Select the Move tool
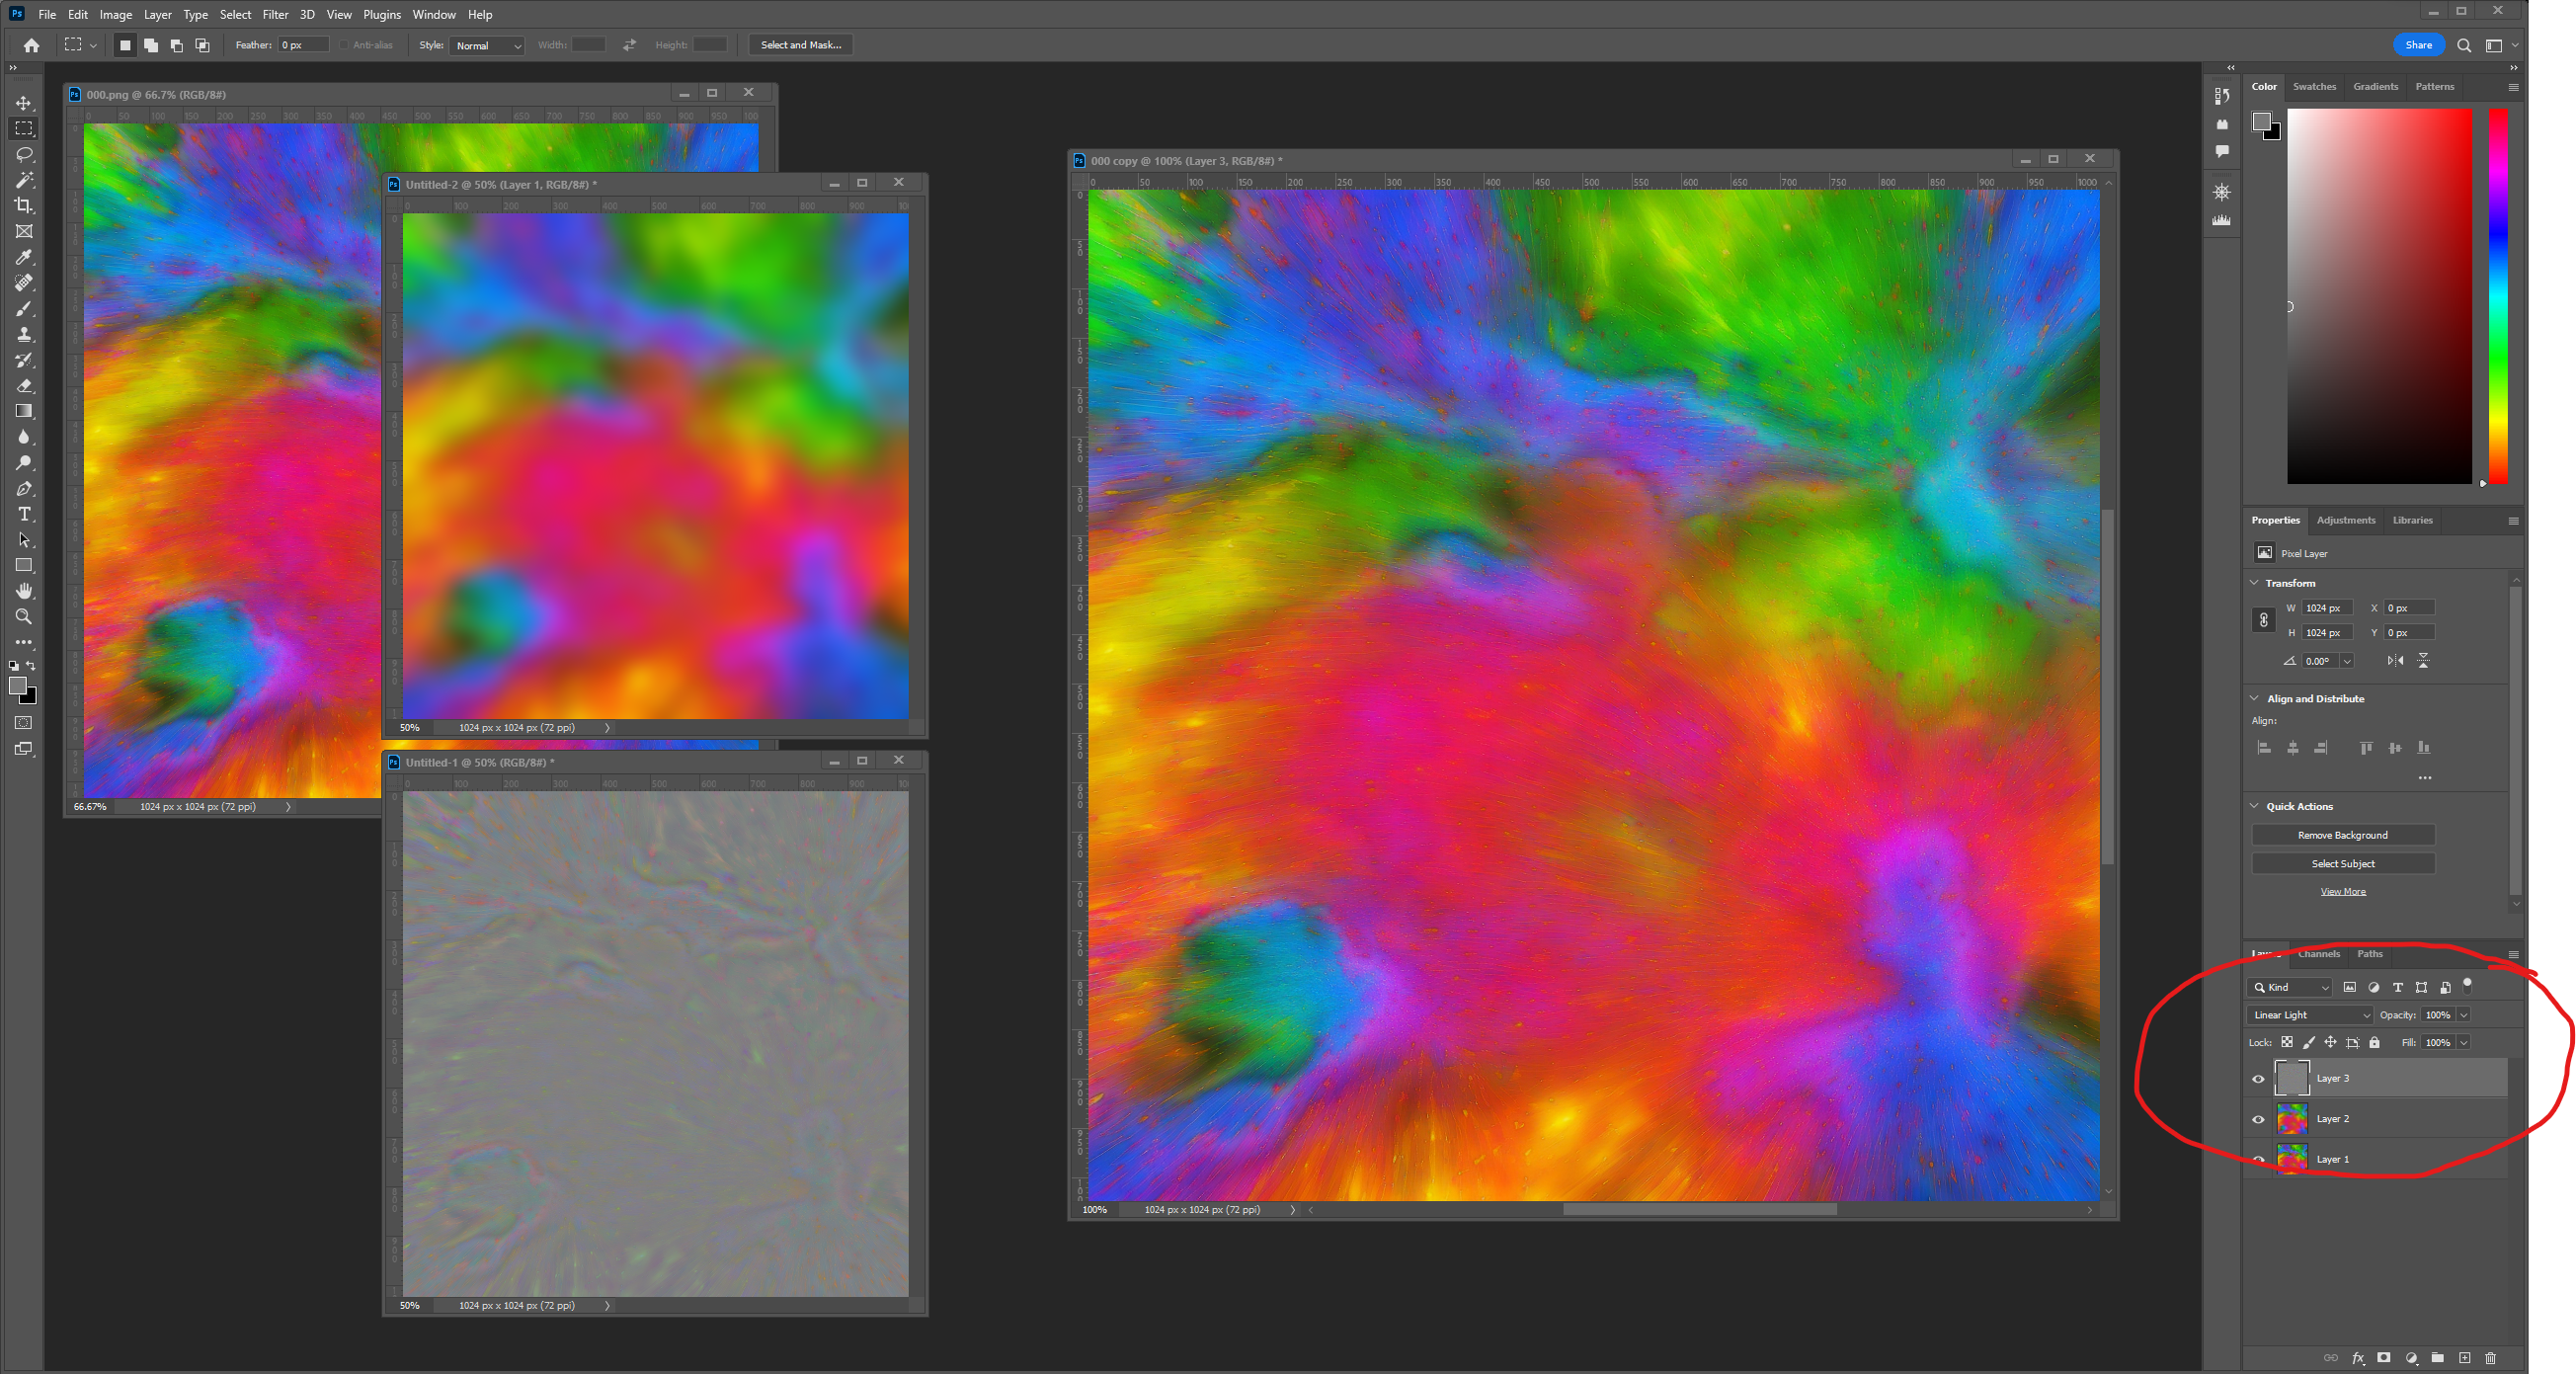2576x1374 pixels. (x=24, y=102)
